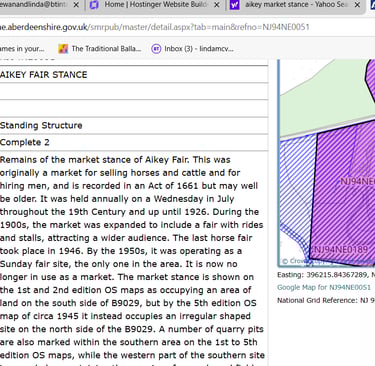Open the Inbox (3) bookmark
Viewport: 375px width, 366px height.
pos(193,49)
